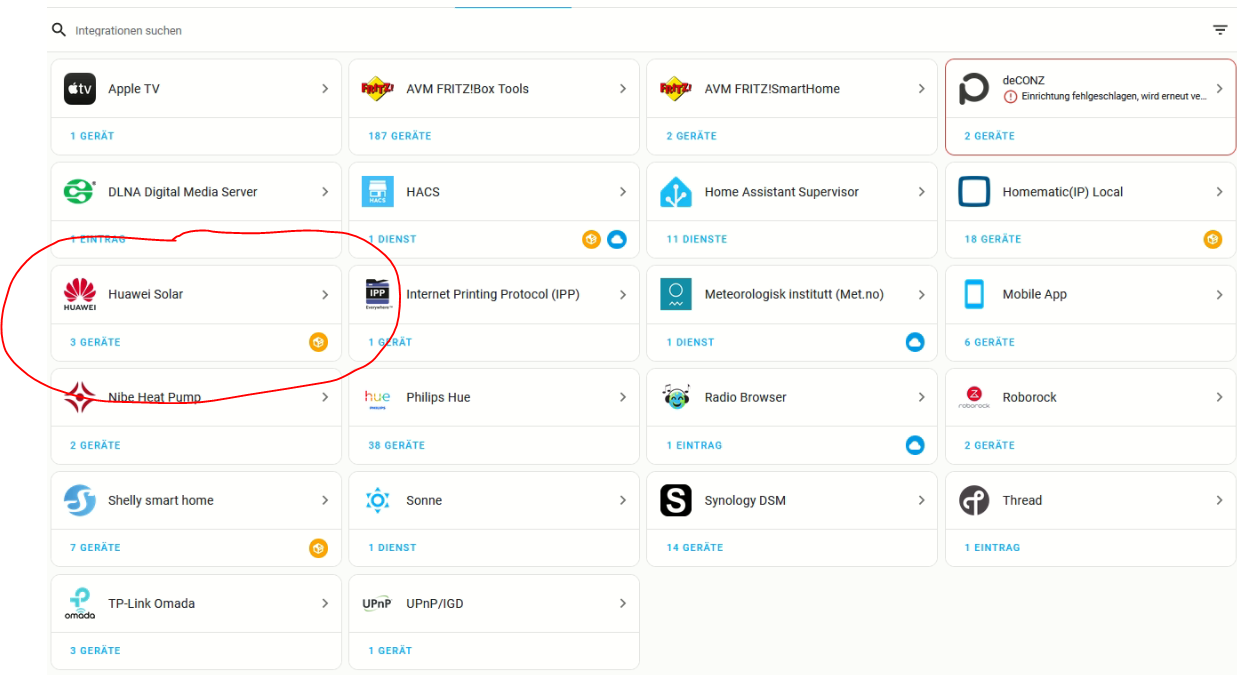Open 1 EINTRAG link under Thread
The image size is (1237, 675).
click(992, 548)
